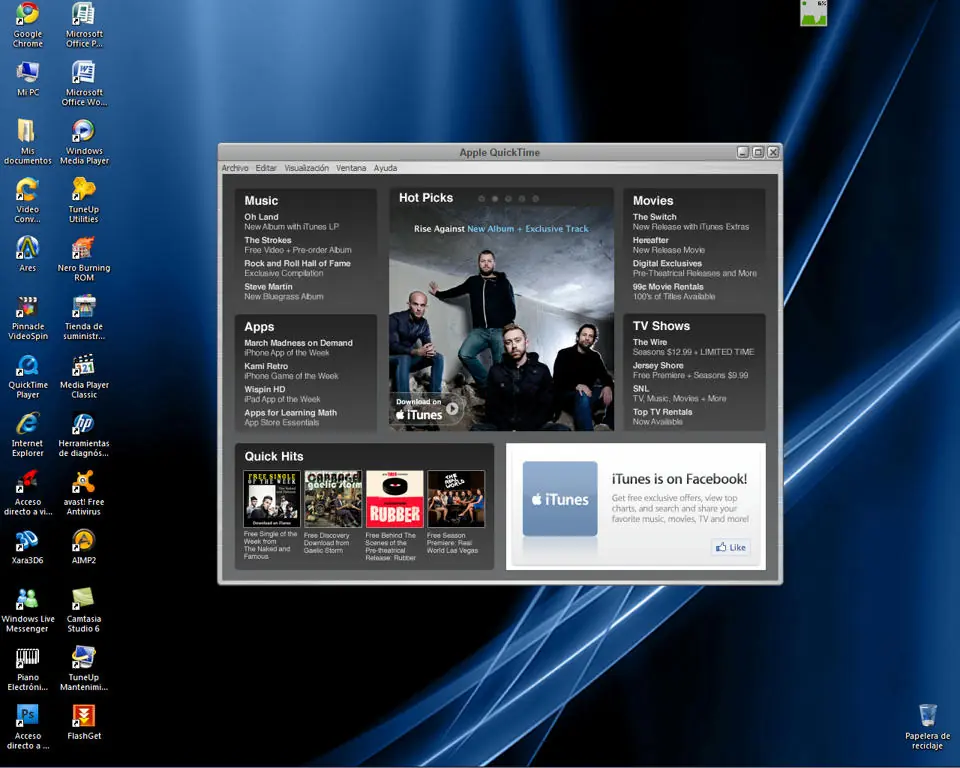Select the second Hot Picks carousel dot
The width and height of the screenshot is (960, 768).
pyautogui.click(x=495, y=198)
